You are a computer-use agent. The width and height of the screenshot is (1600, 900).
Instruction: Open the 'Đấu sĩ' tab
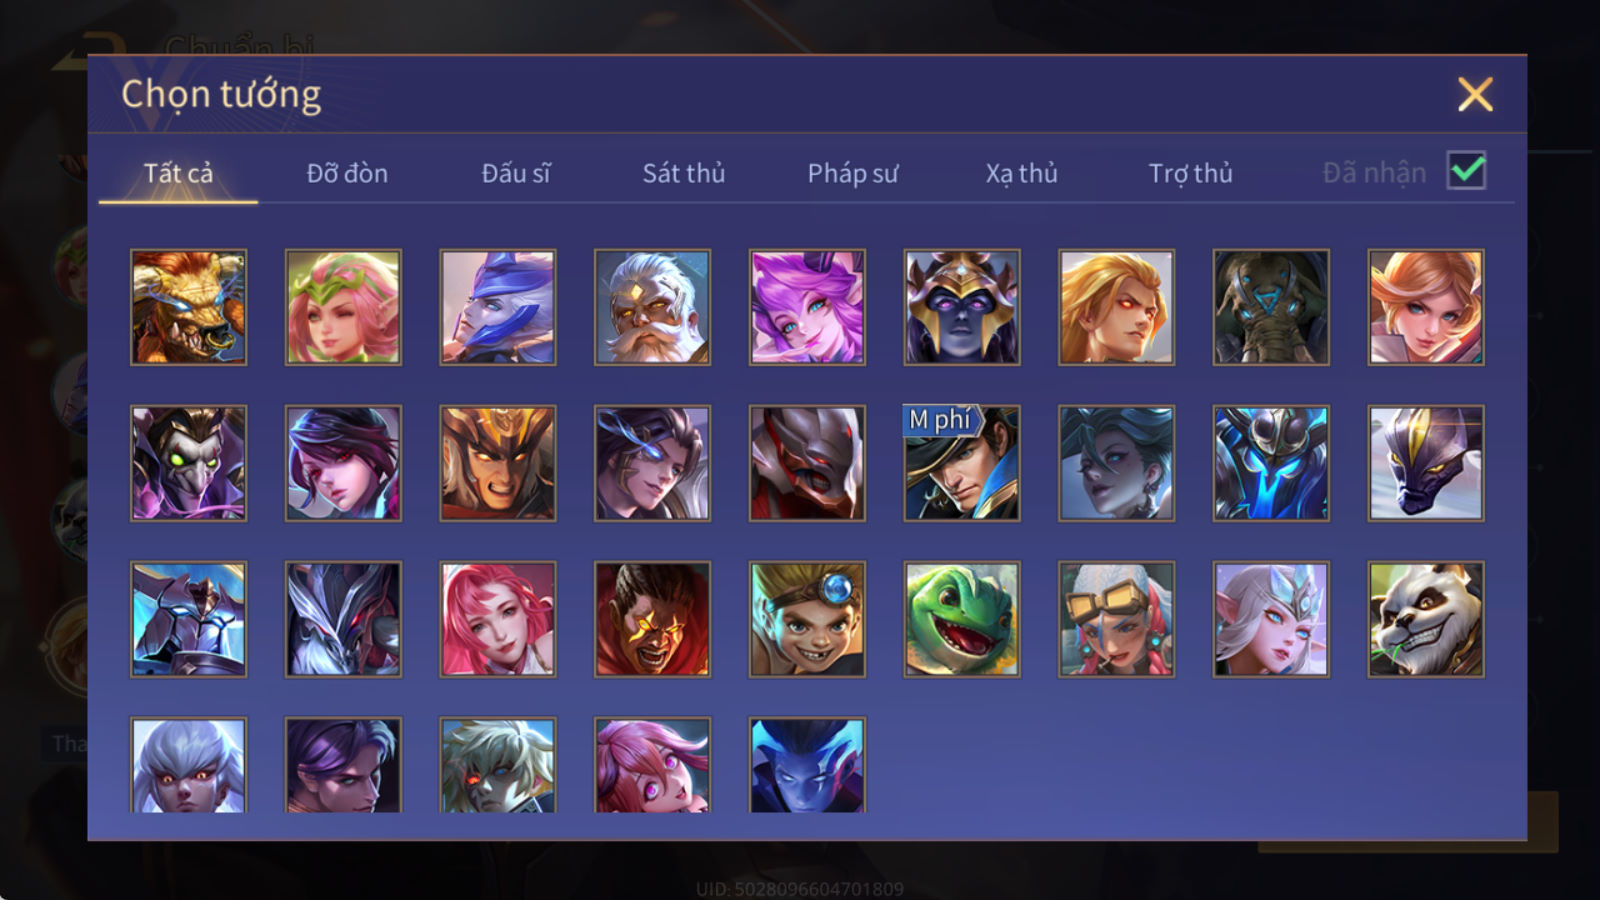click(515, 173)
